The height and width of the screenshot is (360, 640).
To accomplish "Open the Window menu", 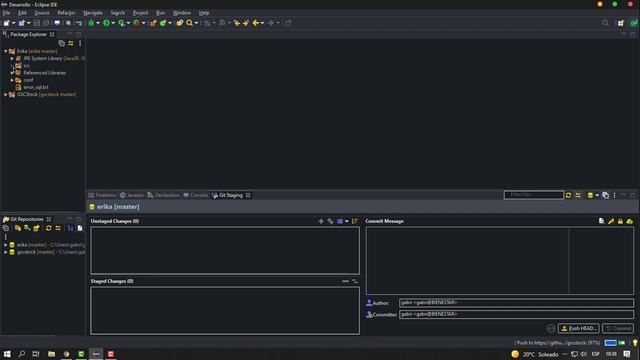I will tap(182, 13).
